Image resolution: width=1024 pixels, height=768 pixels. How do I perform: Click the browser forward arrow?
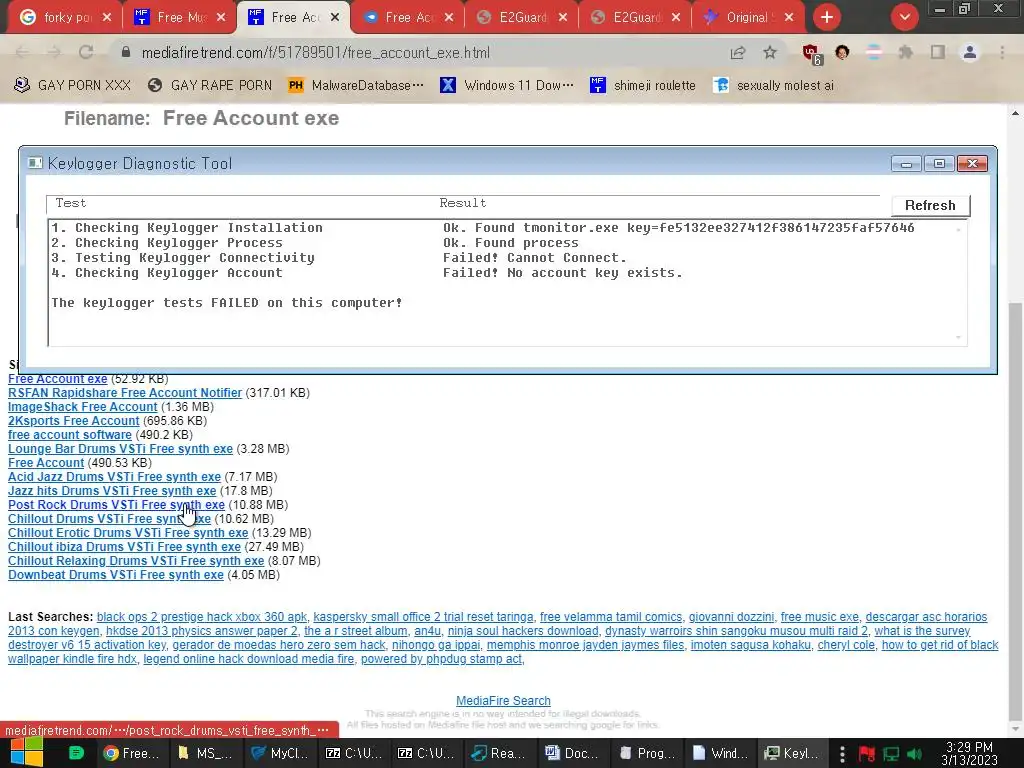click(x=54, y=52)
